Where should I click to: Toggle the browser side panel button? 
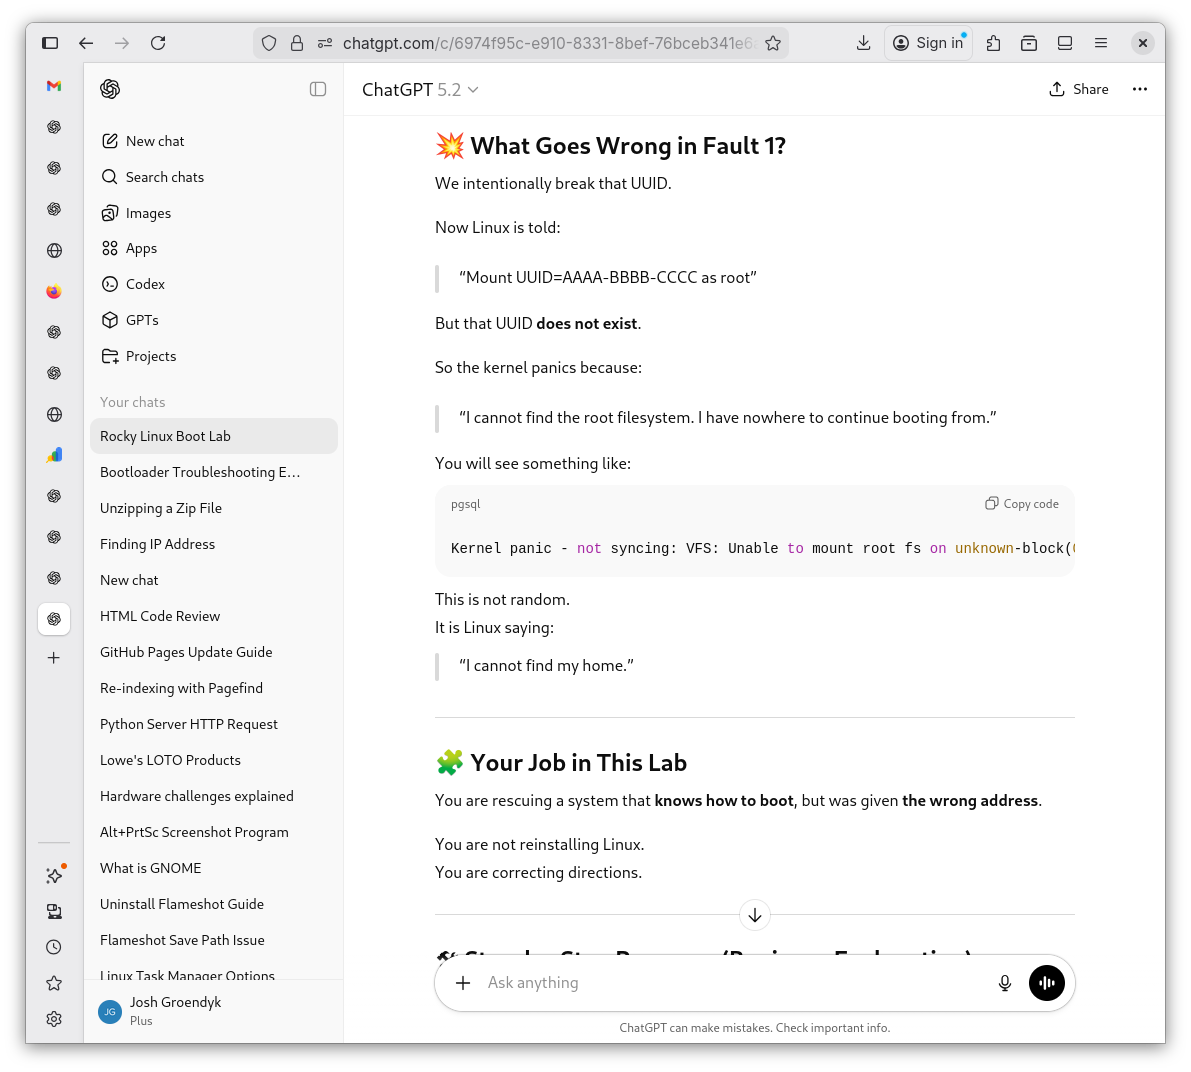(50, 43)
